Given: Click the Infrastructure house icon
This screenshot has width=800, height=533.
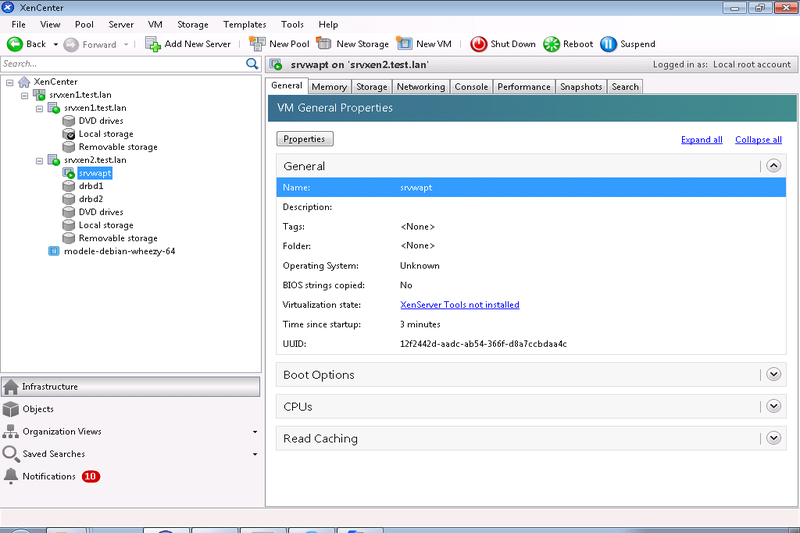Looking at the screenshot, I should (11, 387).
